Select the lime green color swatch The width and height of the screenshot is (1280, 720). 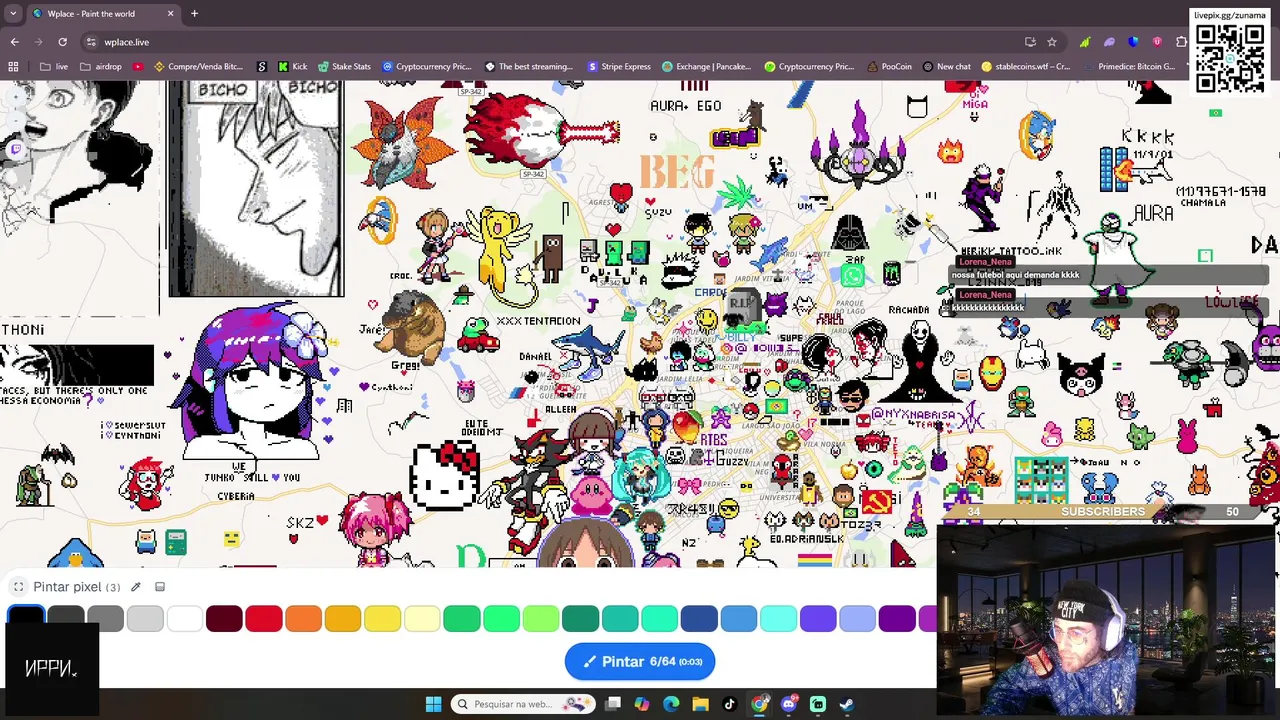[541, 618]
